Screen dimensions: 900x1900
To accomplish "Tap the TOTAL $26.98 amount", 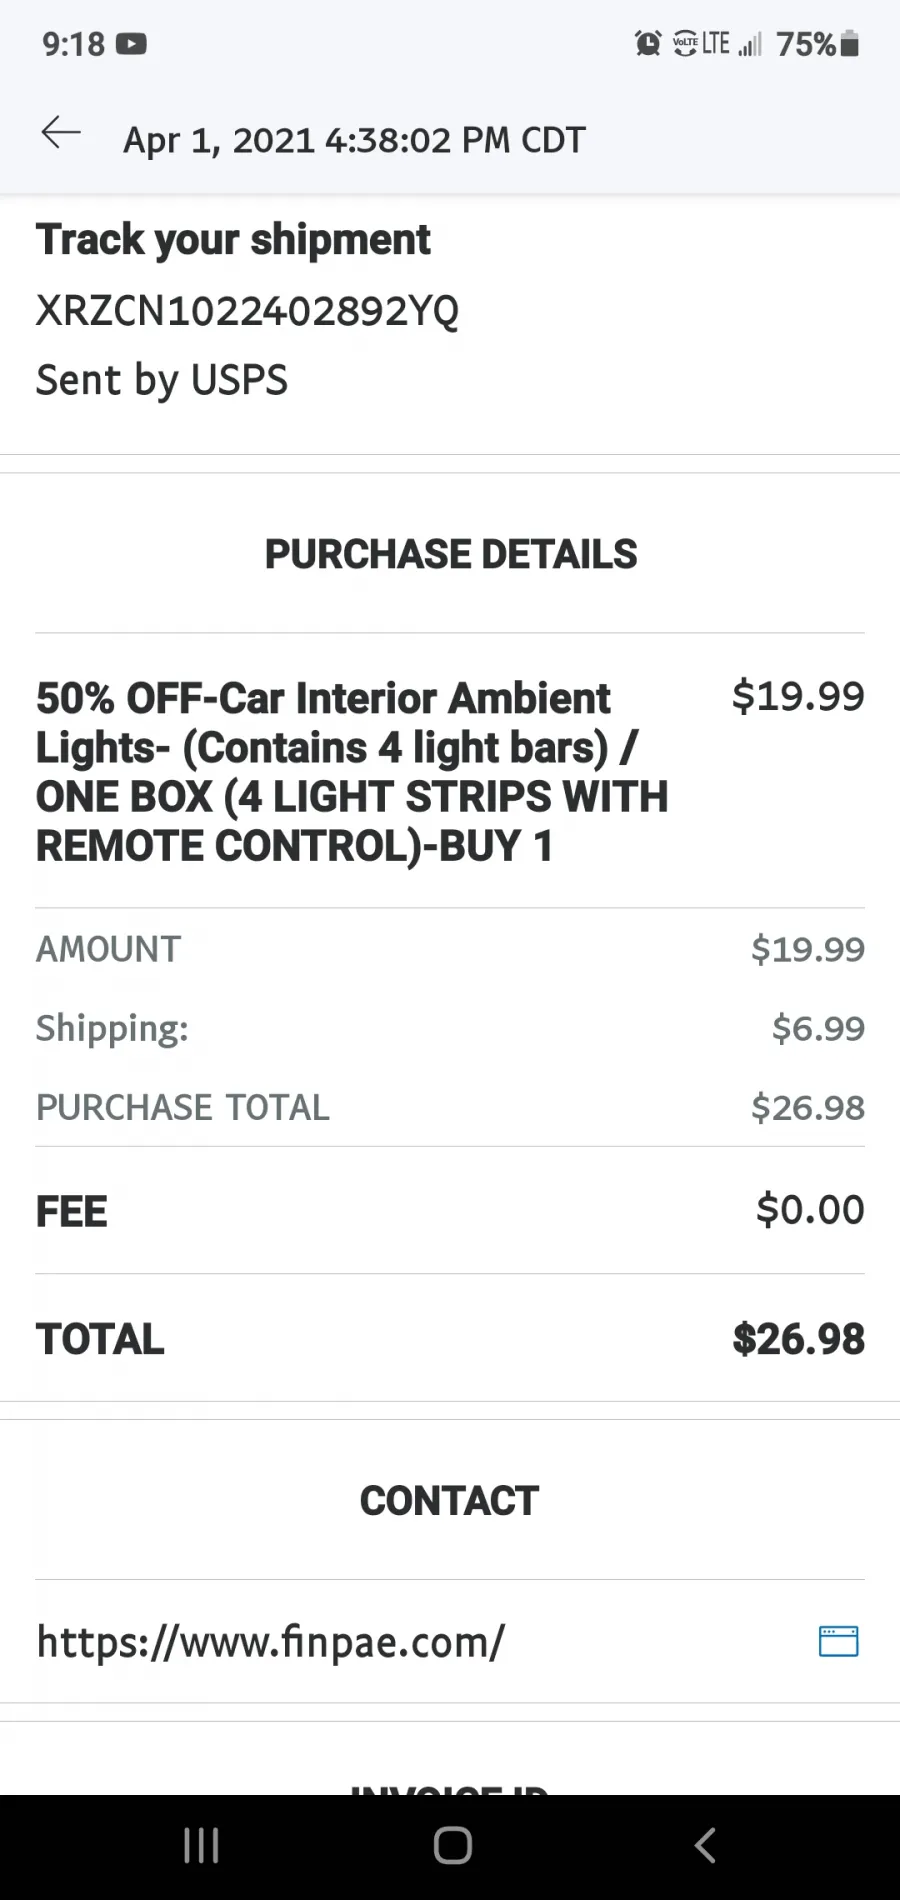I will tap(798, 1339).
